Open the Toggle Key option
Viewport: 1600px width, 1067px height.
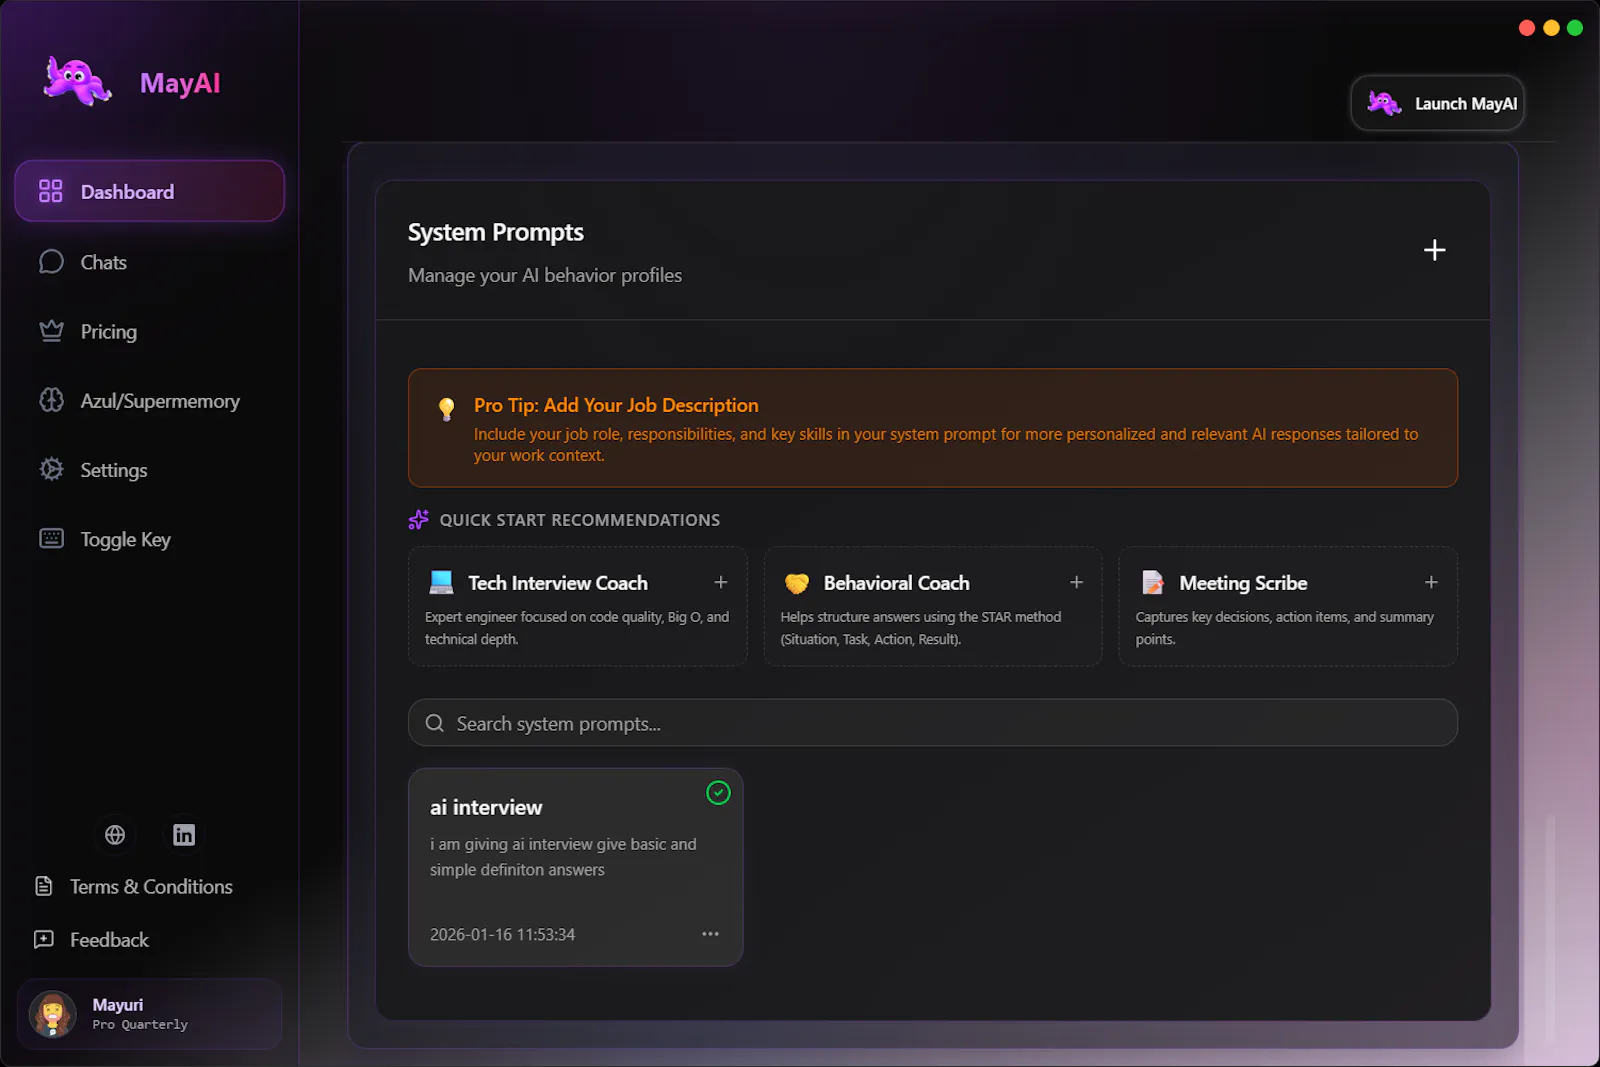[125, 539]
